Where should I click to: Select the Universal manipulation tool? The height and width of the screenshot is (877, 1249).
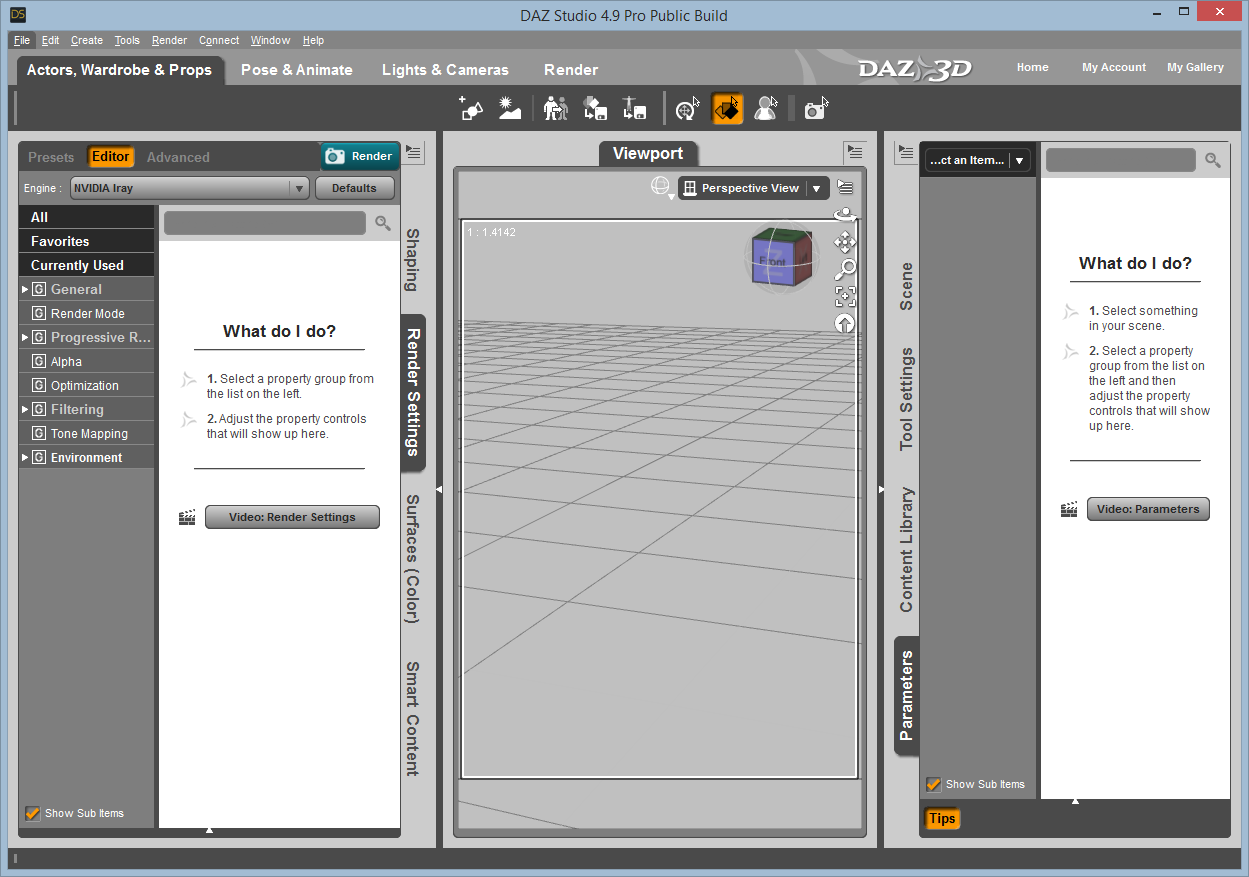click(688, 108)
